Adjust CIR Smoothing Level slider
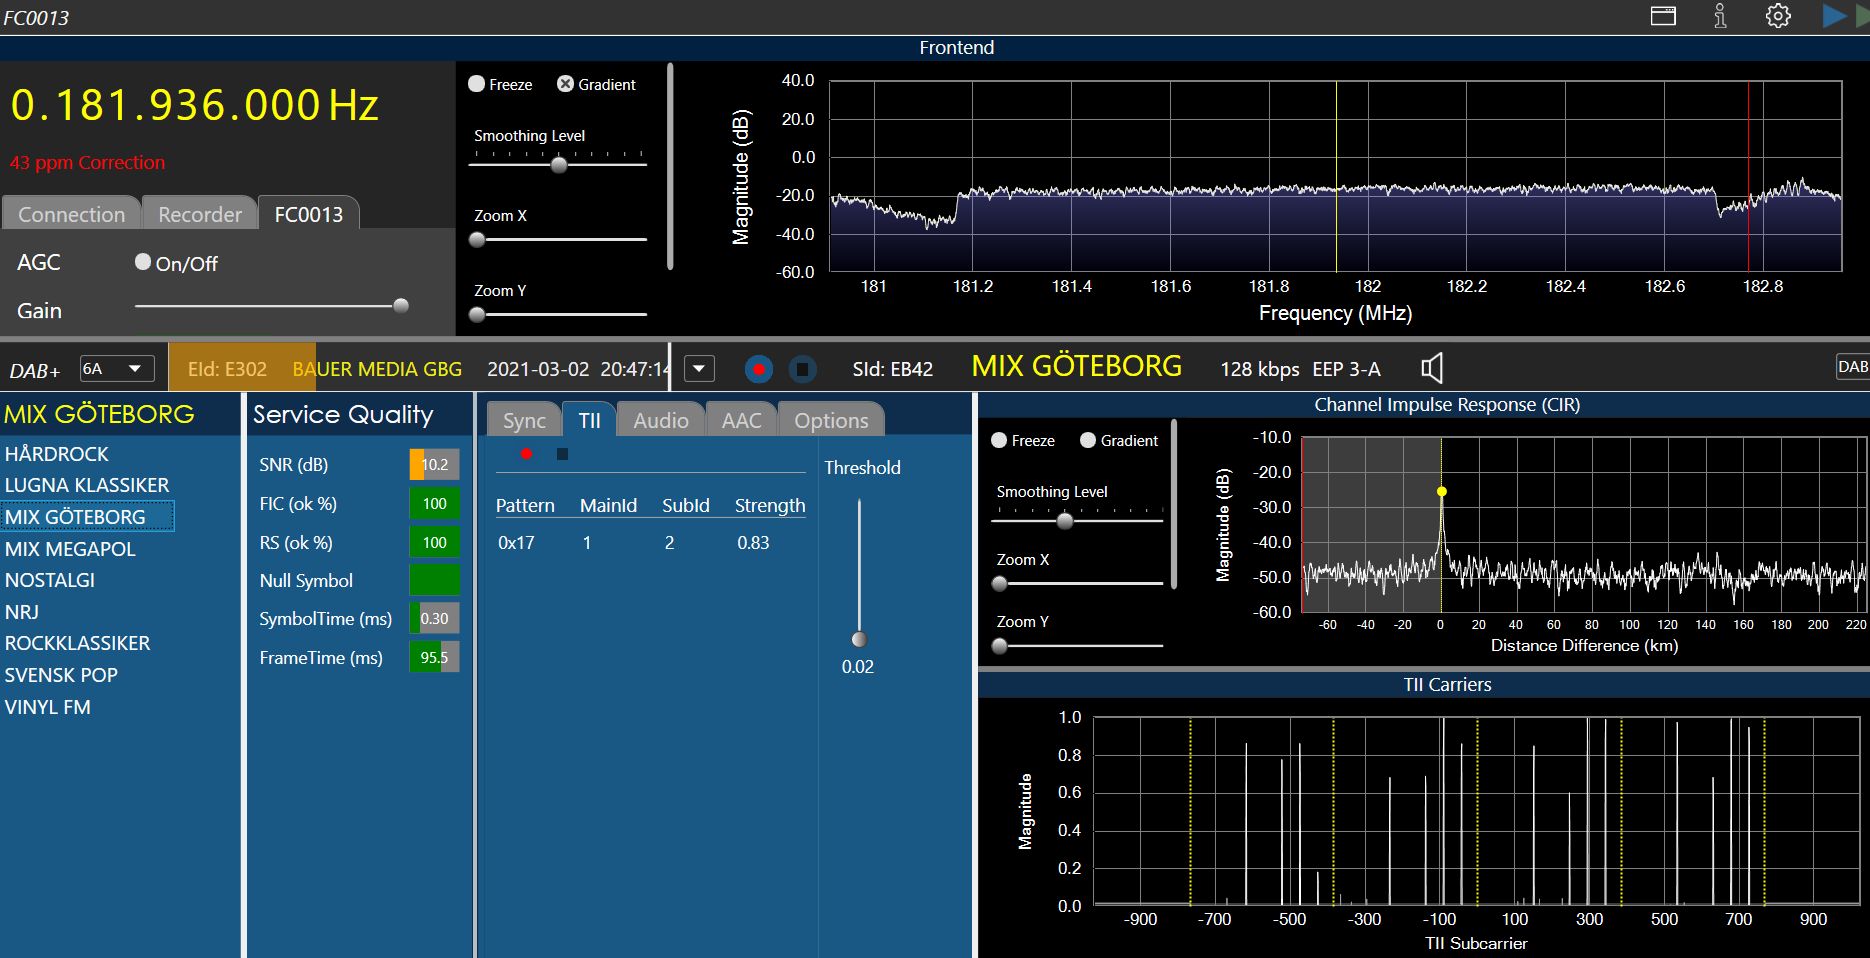1870x958 pixels. point(1065,521)
